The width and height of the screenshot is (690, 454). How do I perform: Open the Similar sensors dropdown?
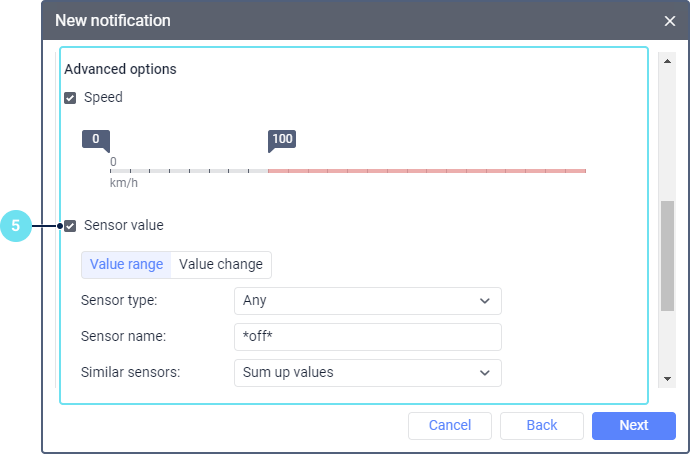366,372
